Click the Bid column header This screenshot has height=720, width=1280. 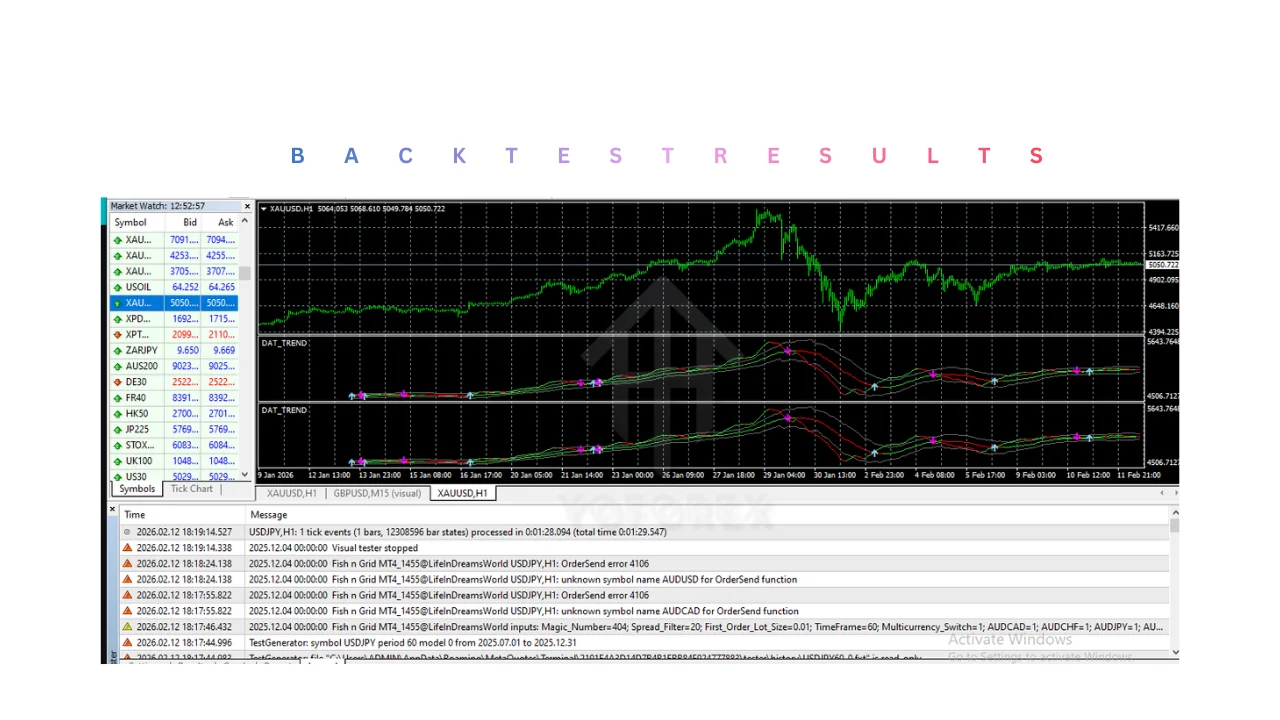tap(189, 222)
